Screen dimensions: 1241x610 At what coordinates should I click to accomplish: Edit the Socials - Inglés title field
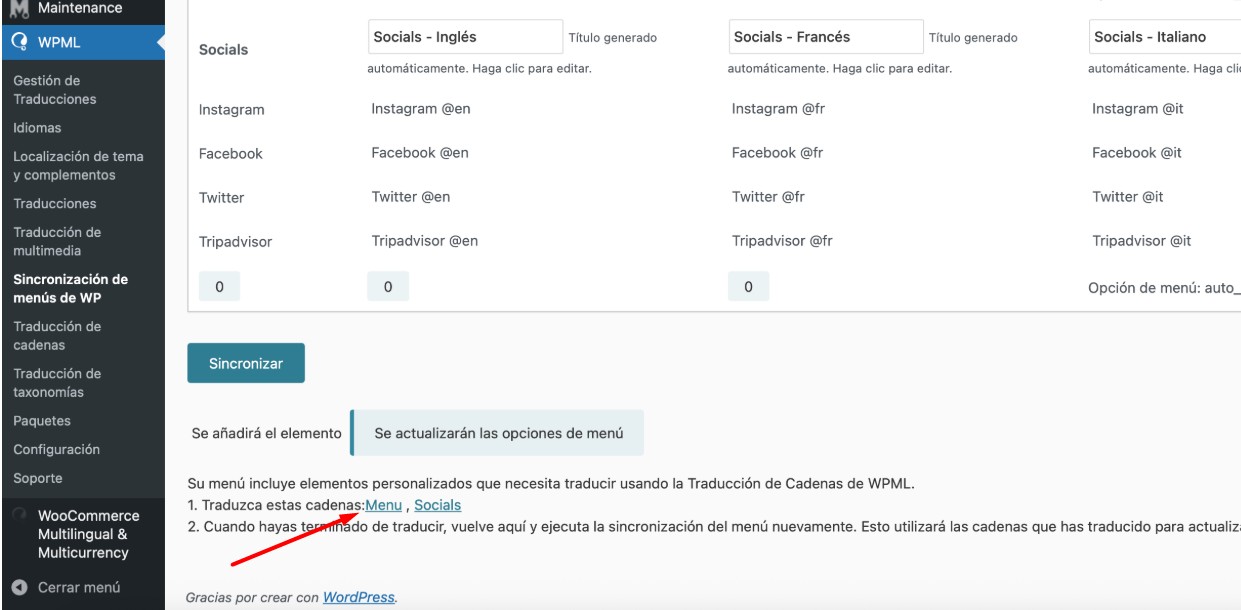pyautogui.click(x=465, y=37)
